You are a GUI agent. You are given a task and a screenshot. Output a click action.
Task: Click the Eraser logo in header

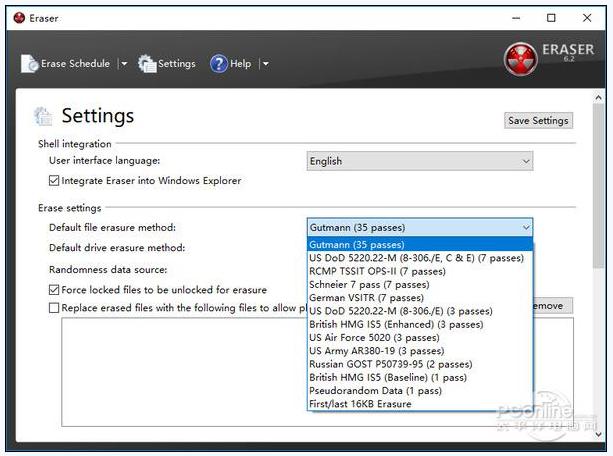(521, 59)
